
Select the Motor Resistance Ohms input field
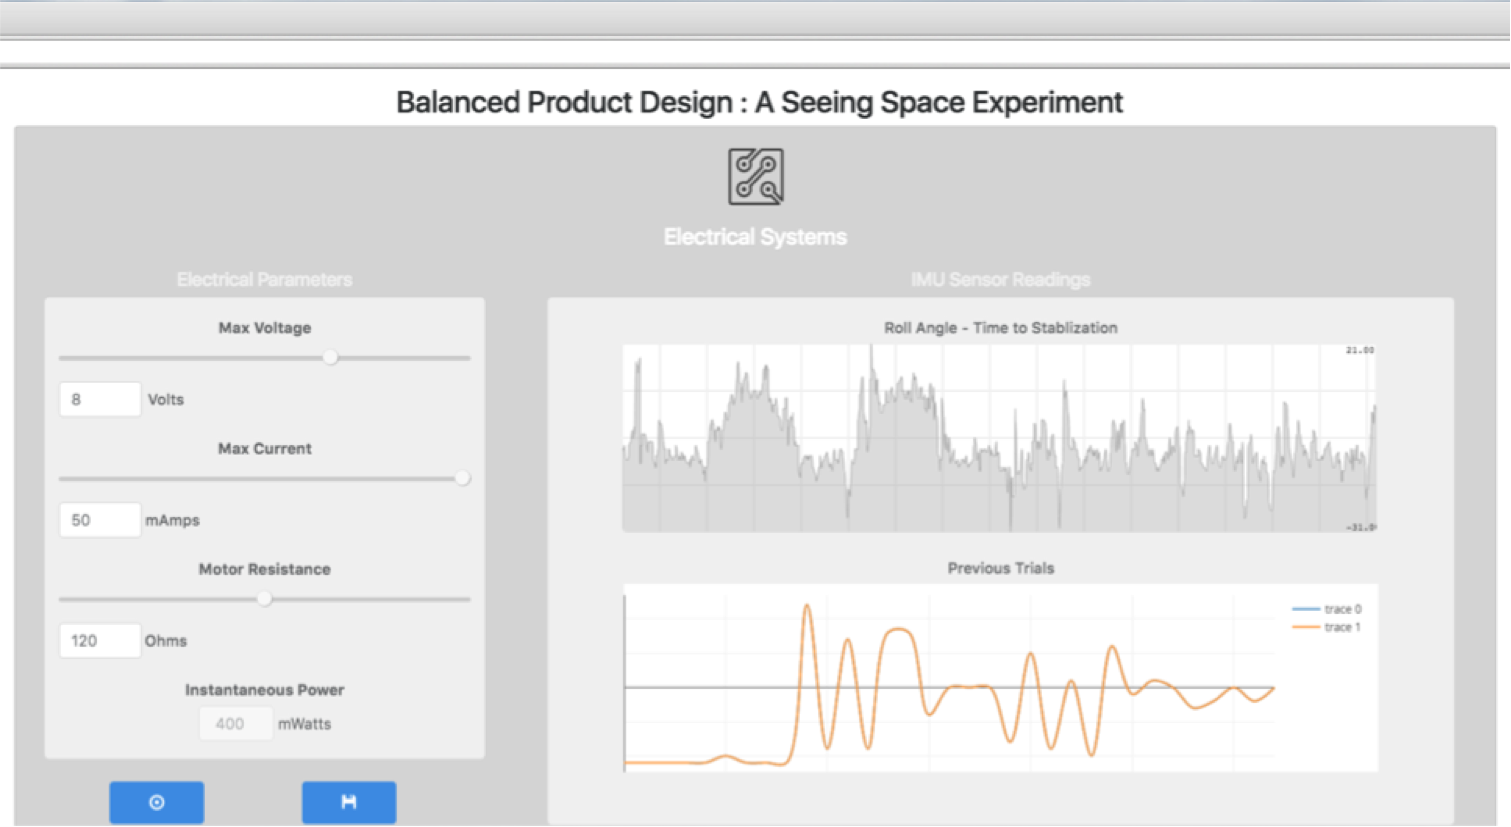100,641
